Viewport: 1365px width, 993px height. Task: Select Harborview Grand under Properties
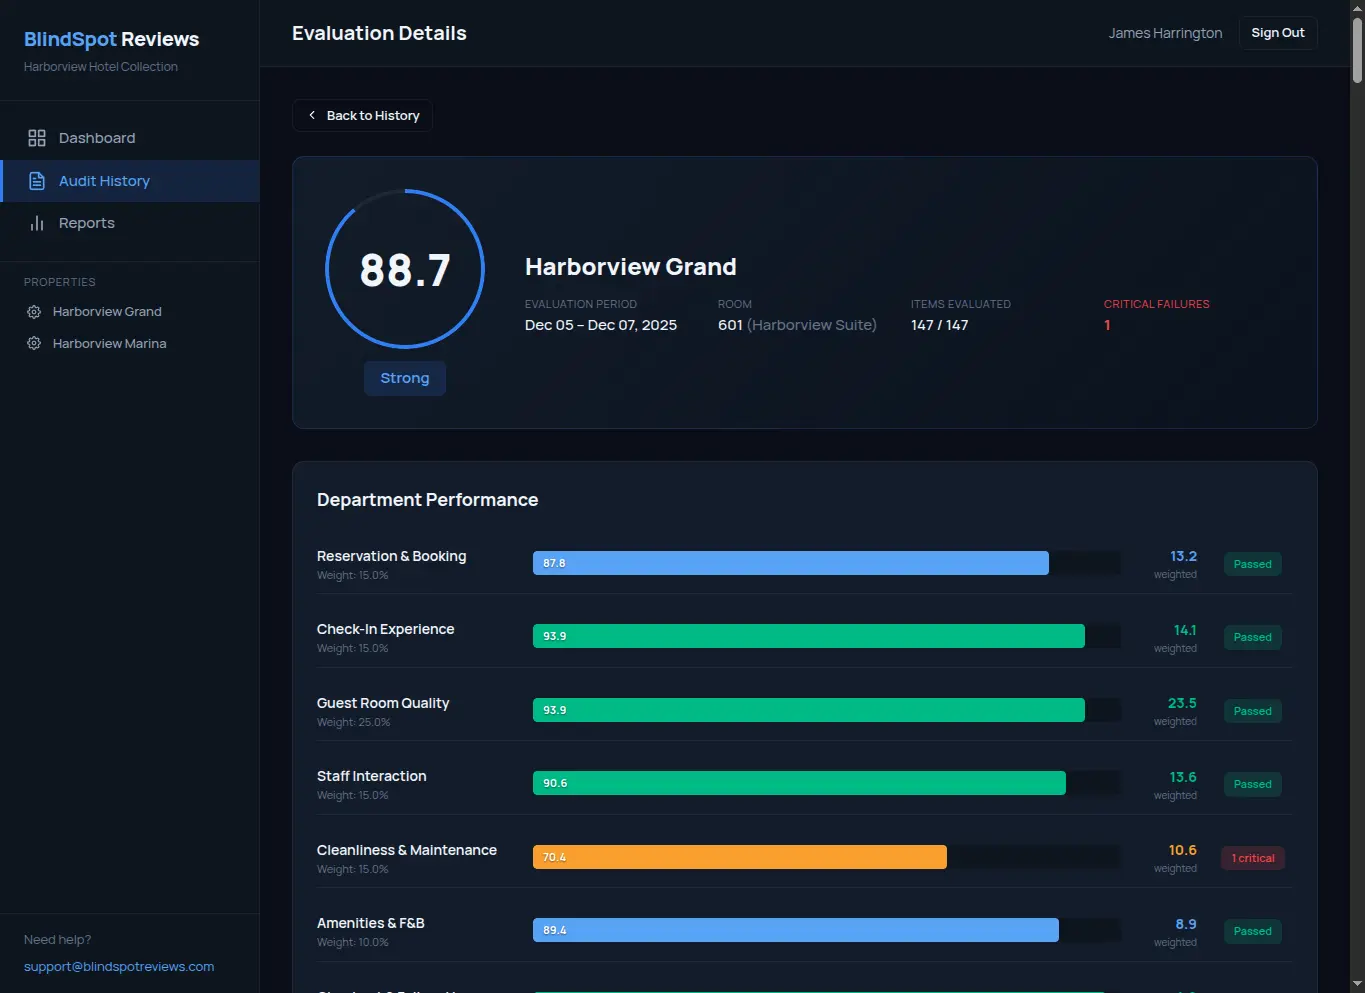[107, 311]
